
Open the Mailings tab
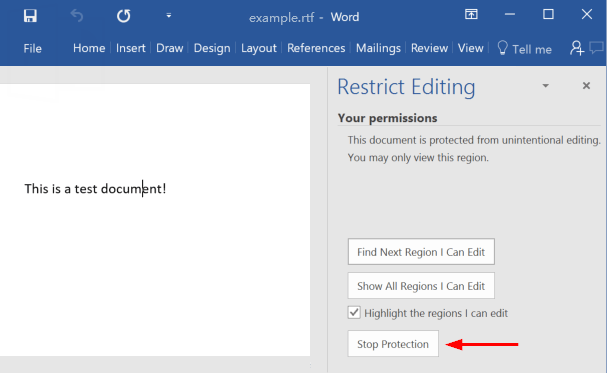(378, 48)
